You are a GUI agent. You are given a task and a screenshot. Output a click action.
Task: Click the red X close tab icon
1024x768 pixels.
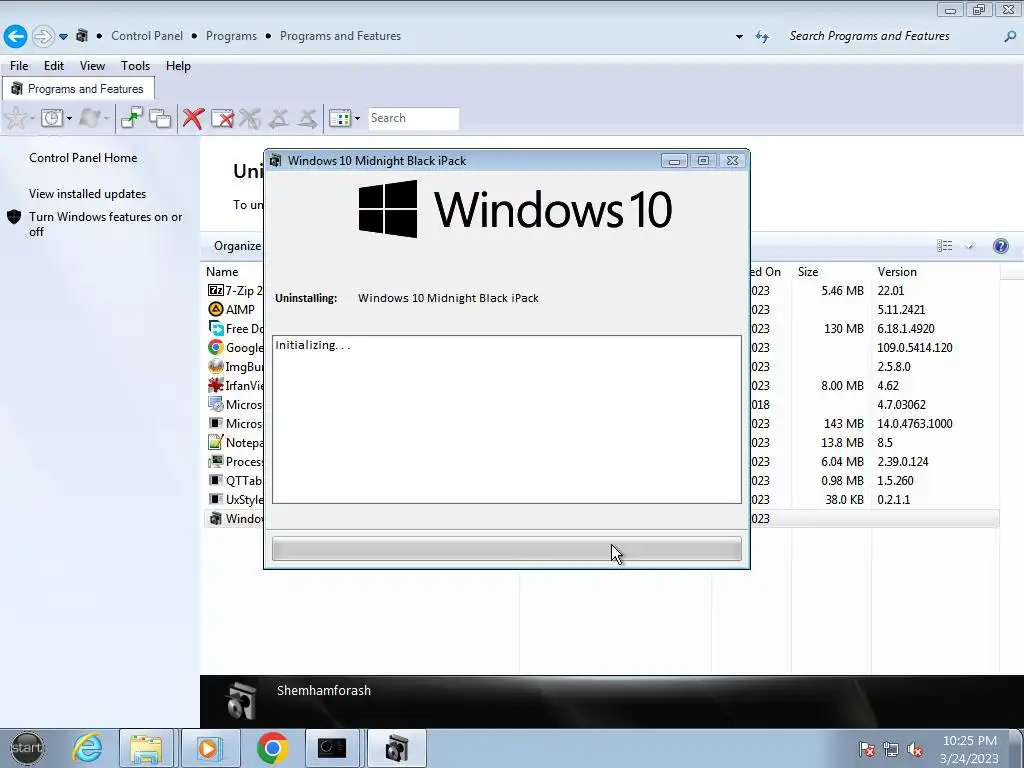tap(193, 118)
